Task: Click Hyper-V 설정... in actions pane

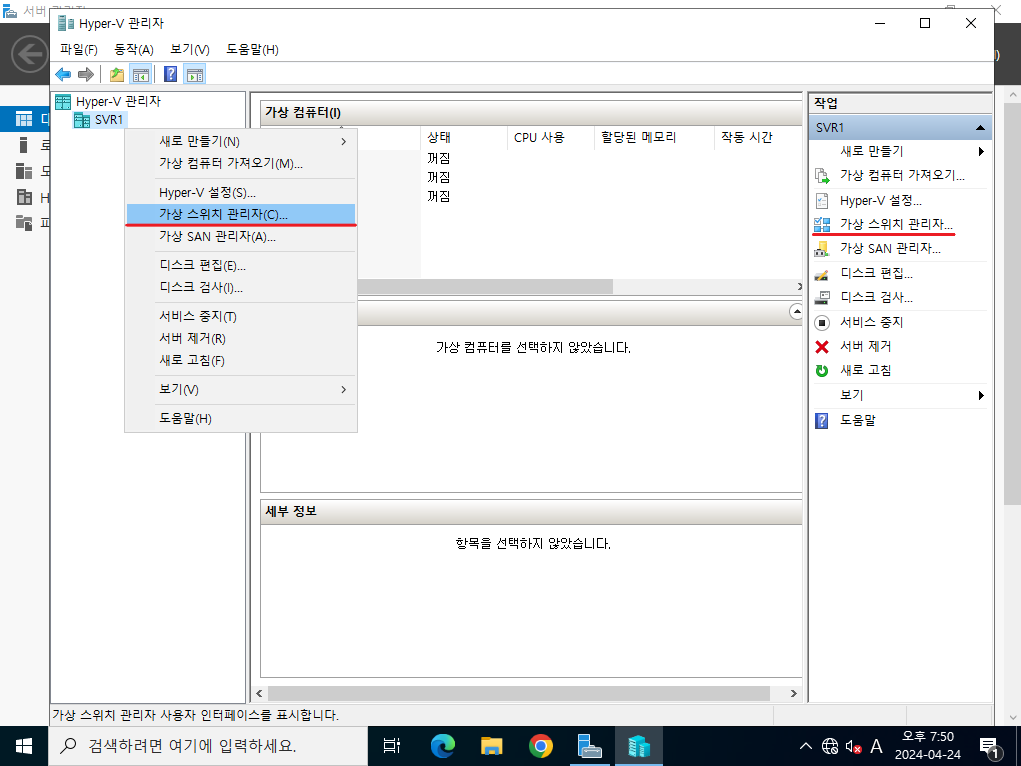Action: [x=880, y=201]
